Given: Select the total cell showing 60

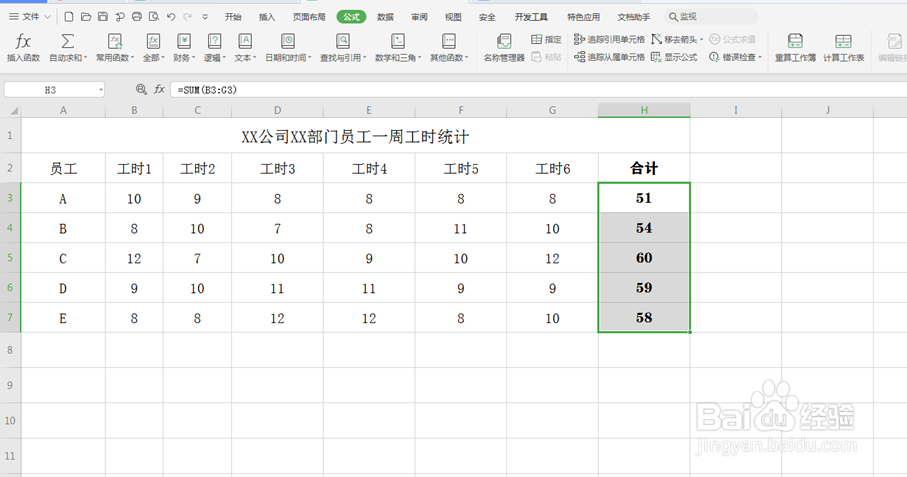Looking at the screenshot, I should coord(644,257).
